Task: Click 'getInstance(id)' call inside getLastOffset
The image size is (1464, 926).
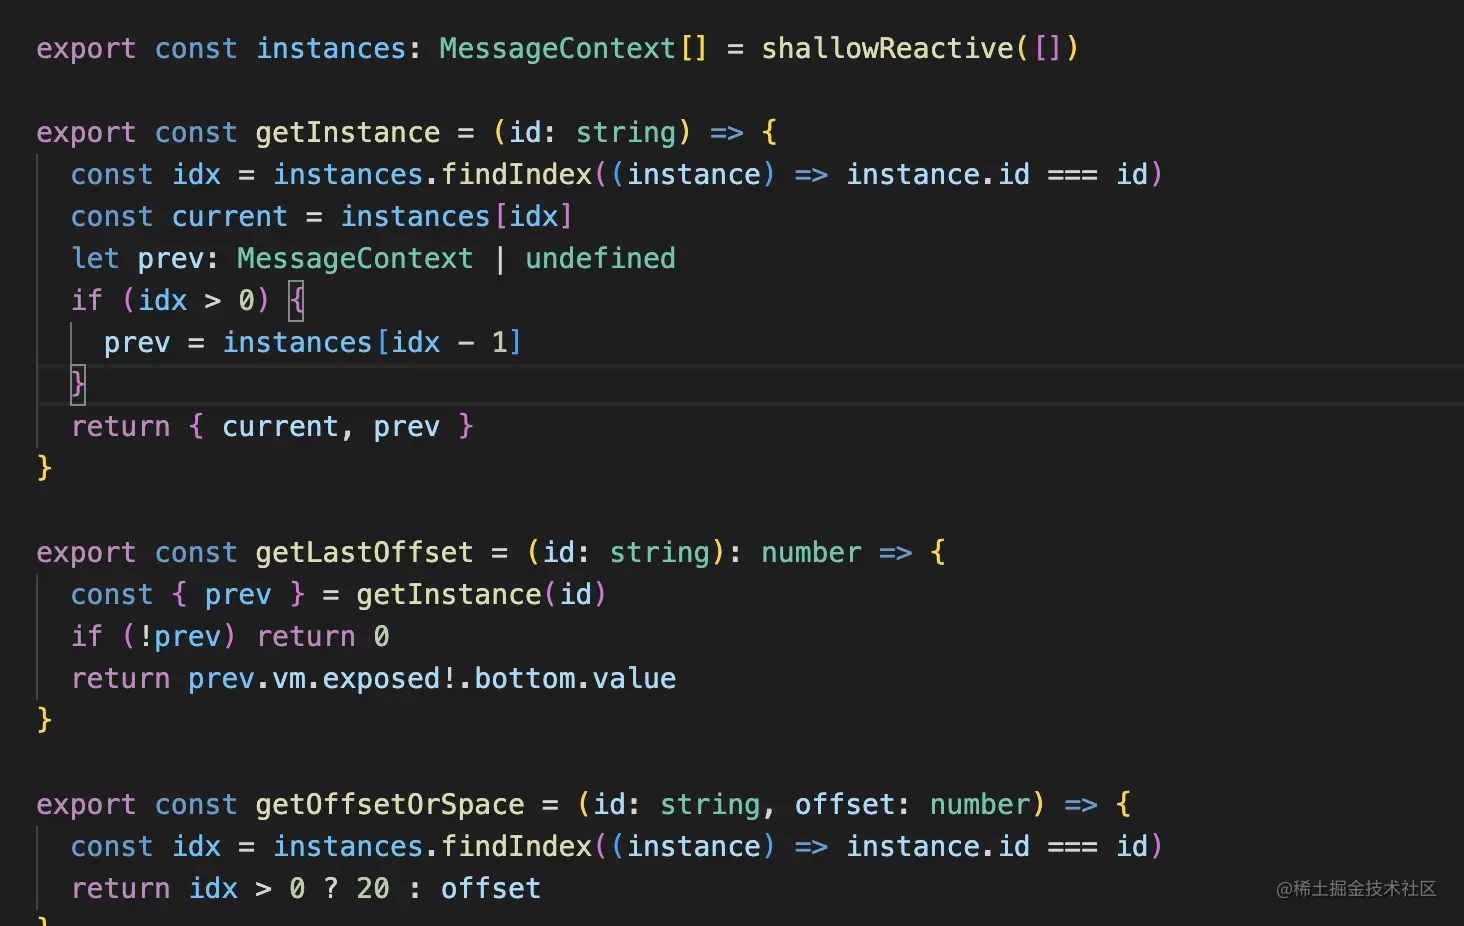Action: point(481,594)
